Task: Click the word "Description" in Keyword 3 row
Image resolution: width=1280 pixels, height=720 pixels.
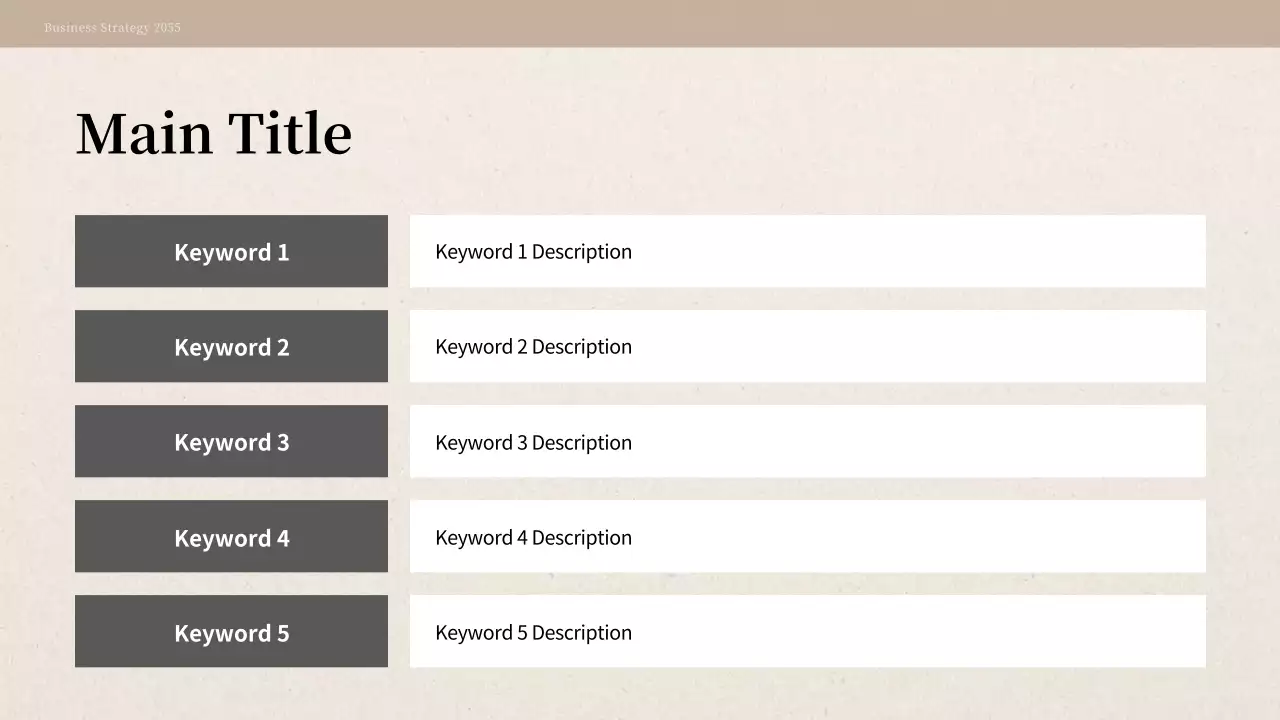Action: tap(582, 443)
